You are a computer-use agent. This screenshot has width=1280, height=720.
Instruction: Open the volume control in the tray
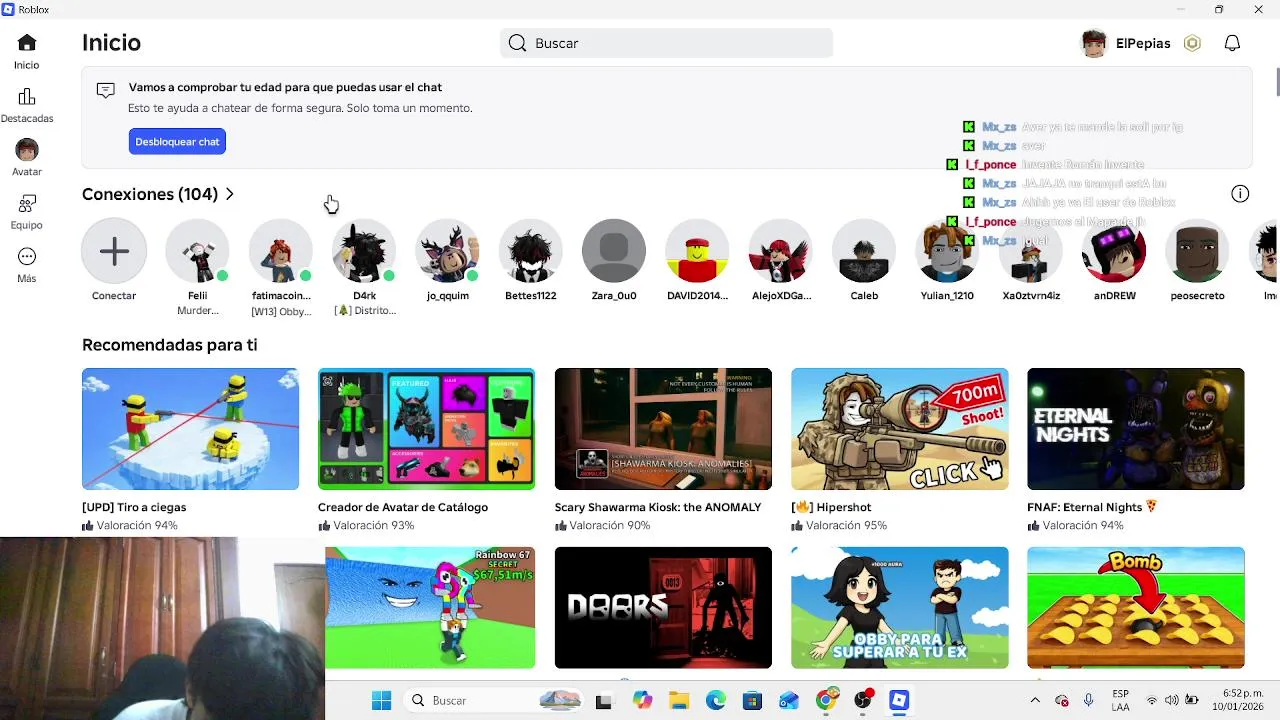pyautogui.click(x=1171, y=700)
